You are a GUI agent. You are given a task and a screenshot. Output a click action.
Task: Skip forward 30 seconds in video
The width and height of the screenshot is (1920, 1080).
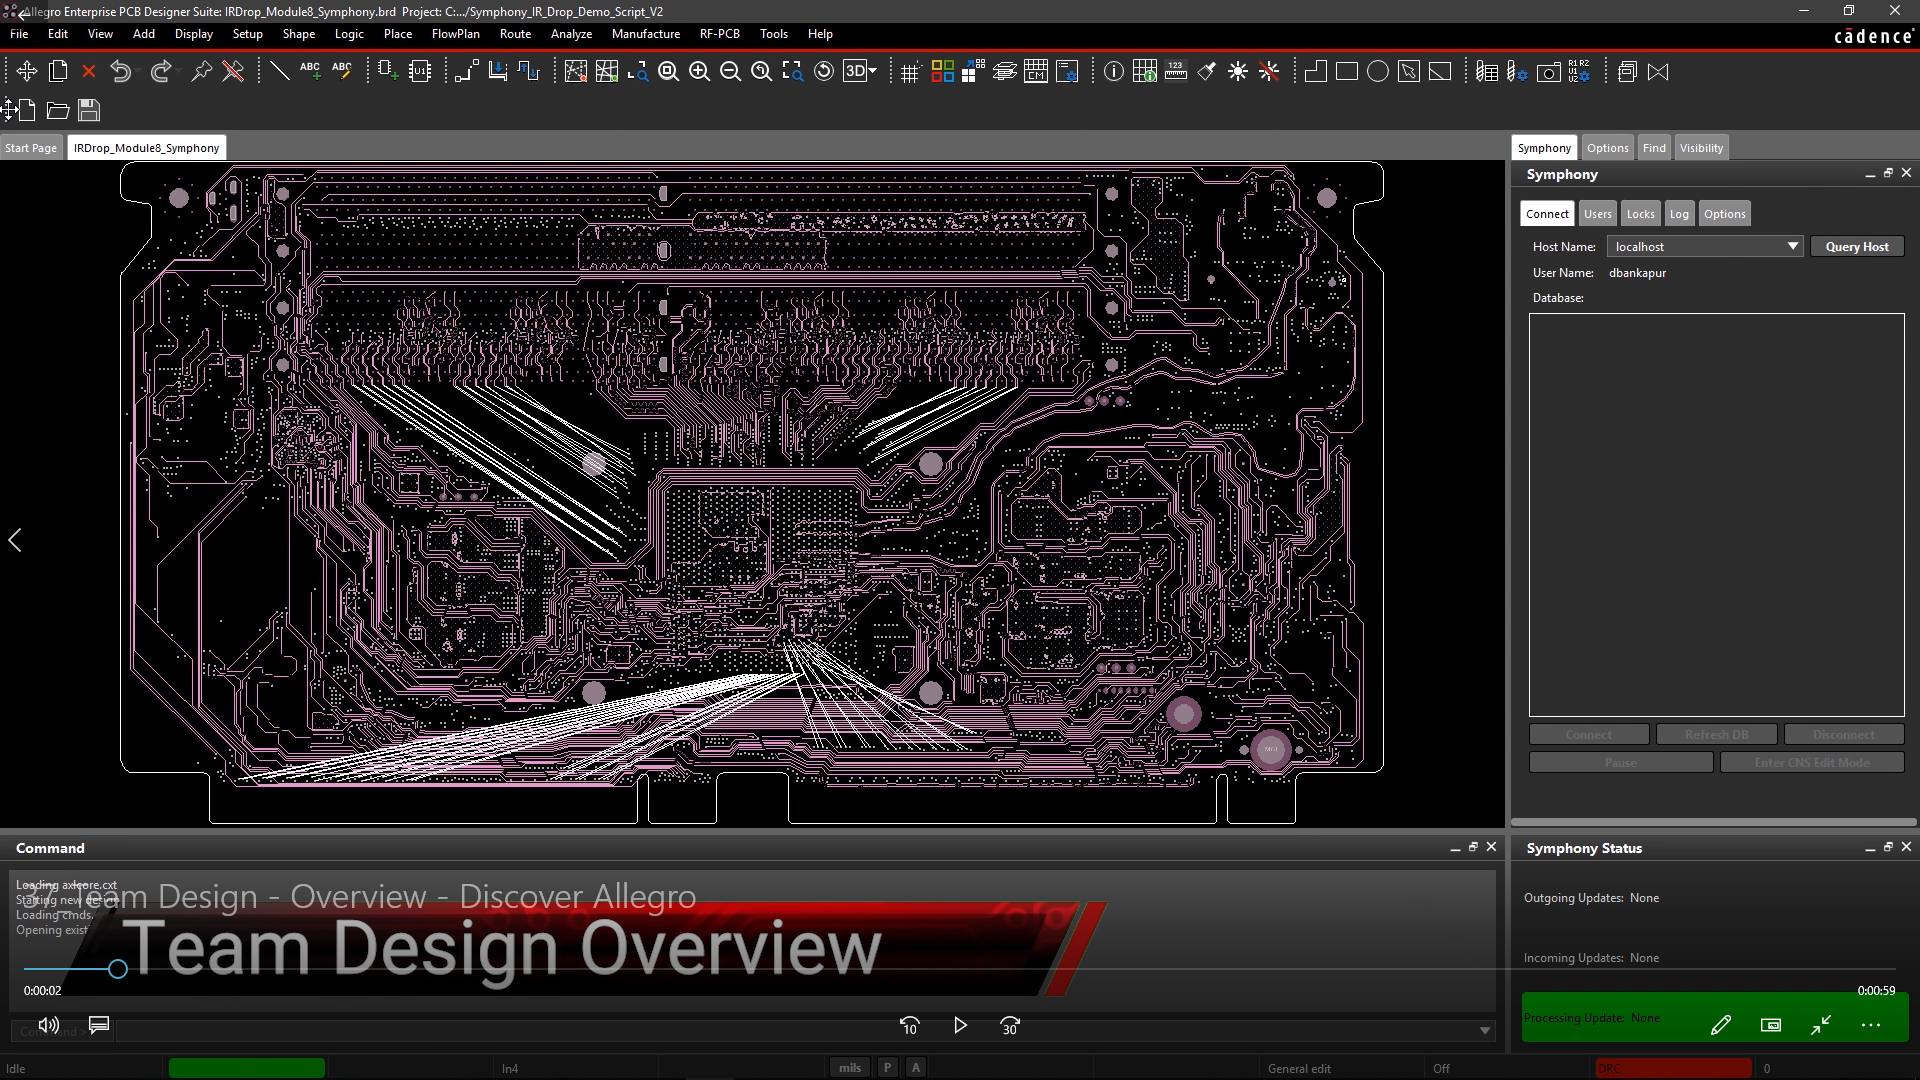1010,1025
